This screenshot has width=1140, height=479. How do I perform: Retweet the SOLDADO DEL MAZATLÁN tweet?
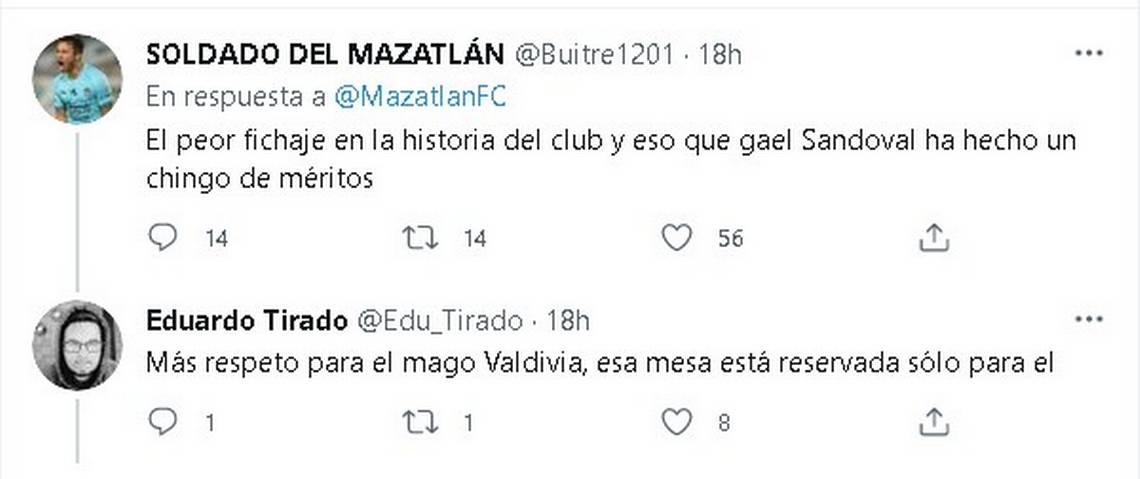420,237
